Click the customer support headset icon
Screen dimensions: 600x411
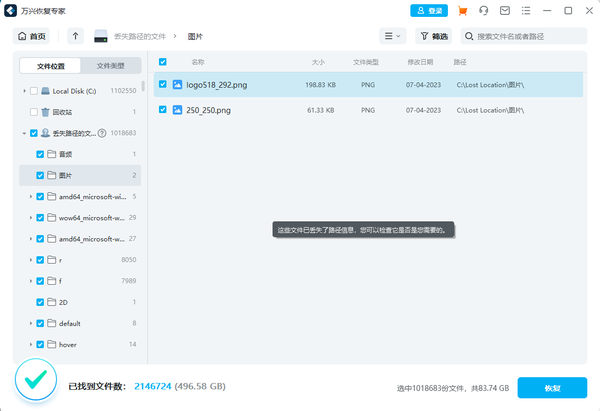click(x=484, y=10)
